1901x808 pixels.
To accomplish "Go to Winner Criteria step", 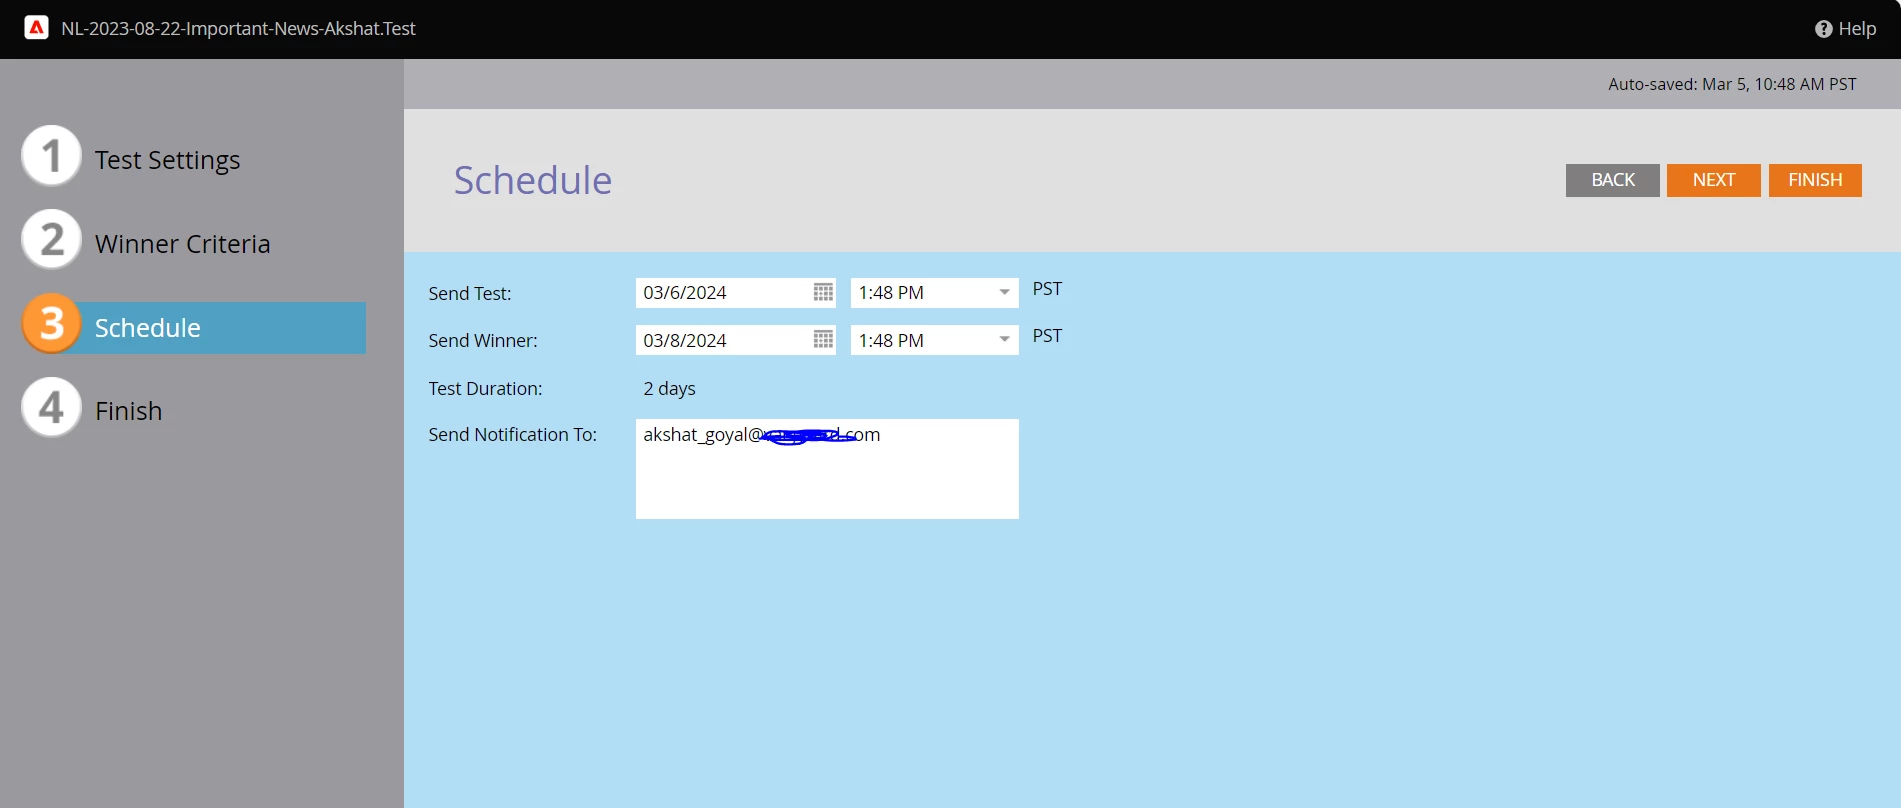I will point(182,244).
